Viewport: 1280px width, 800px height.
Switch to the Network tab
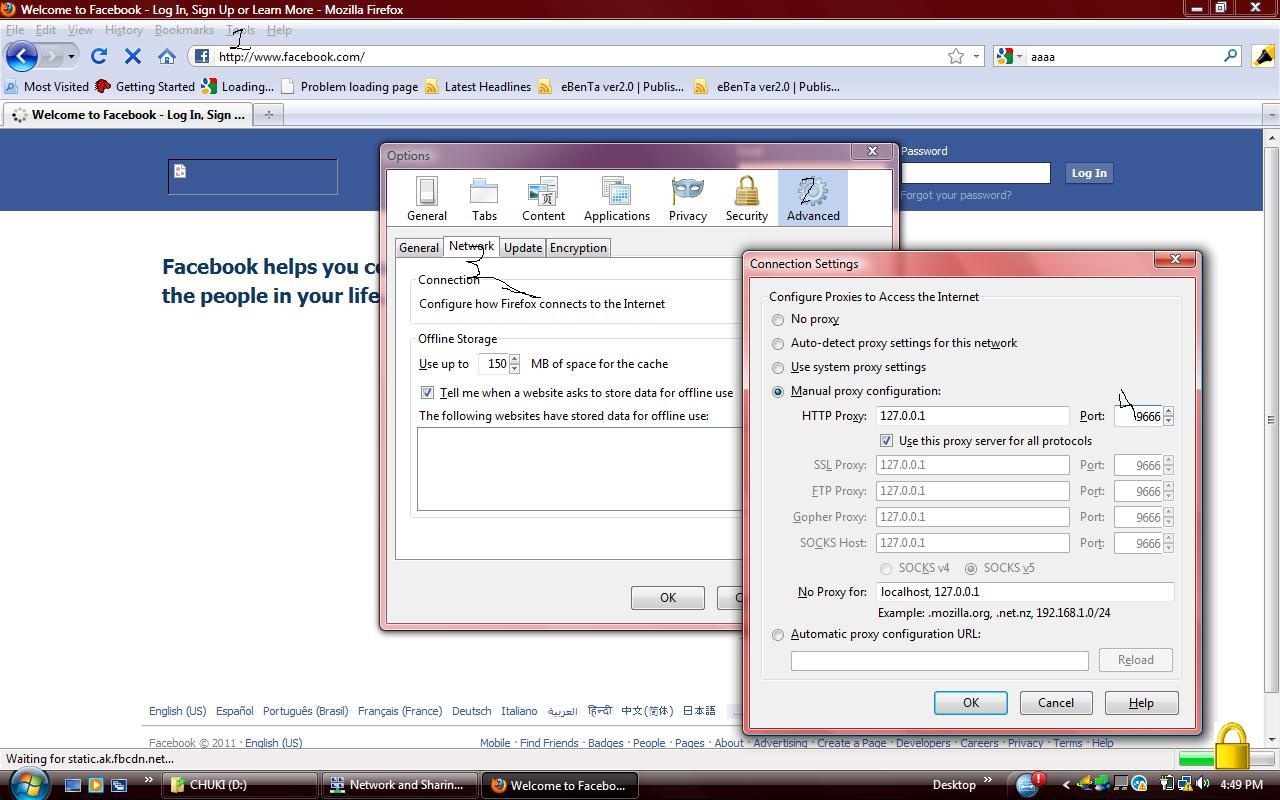tap(471, 246)
